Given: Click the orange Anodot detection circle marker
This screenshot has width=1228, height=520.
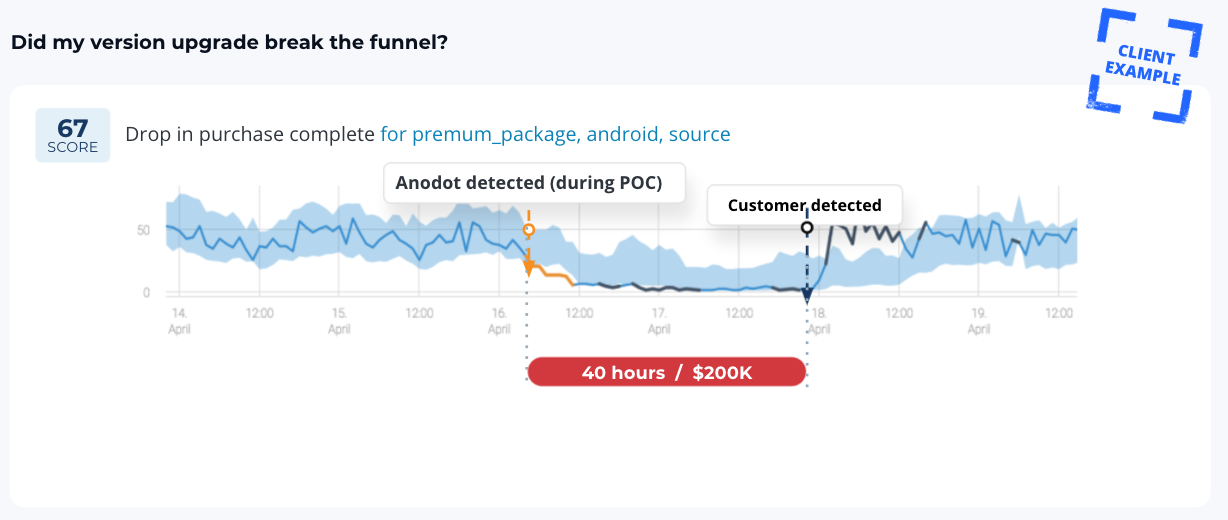Looking at the screenshot, I should [x=529, y=230].
